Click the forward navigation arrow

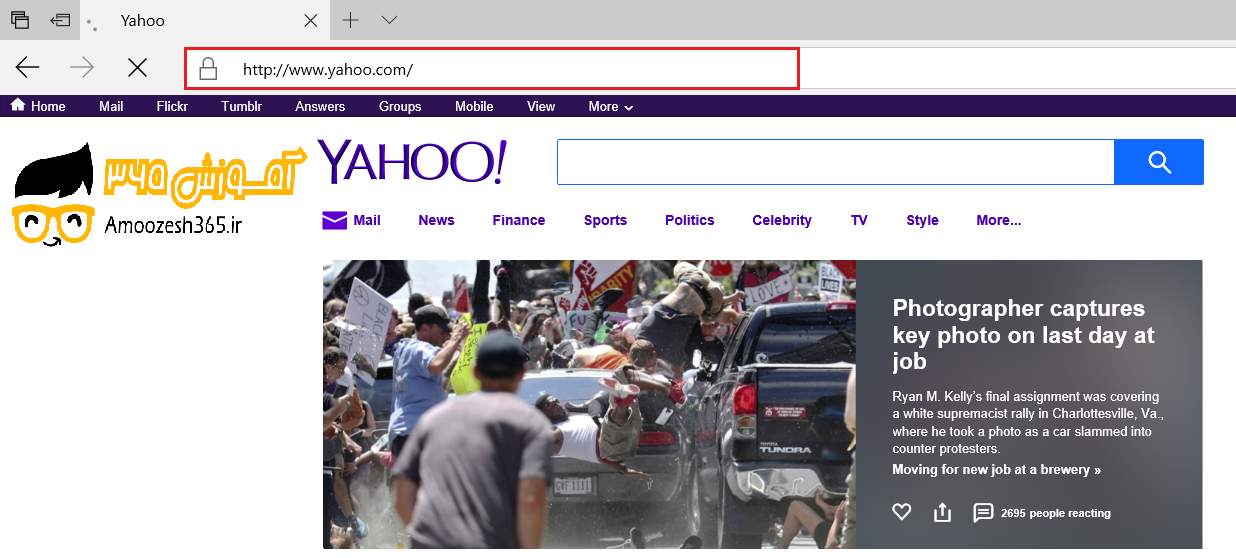(82, 67)
